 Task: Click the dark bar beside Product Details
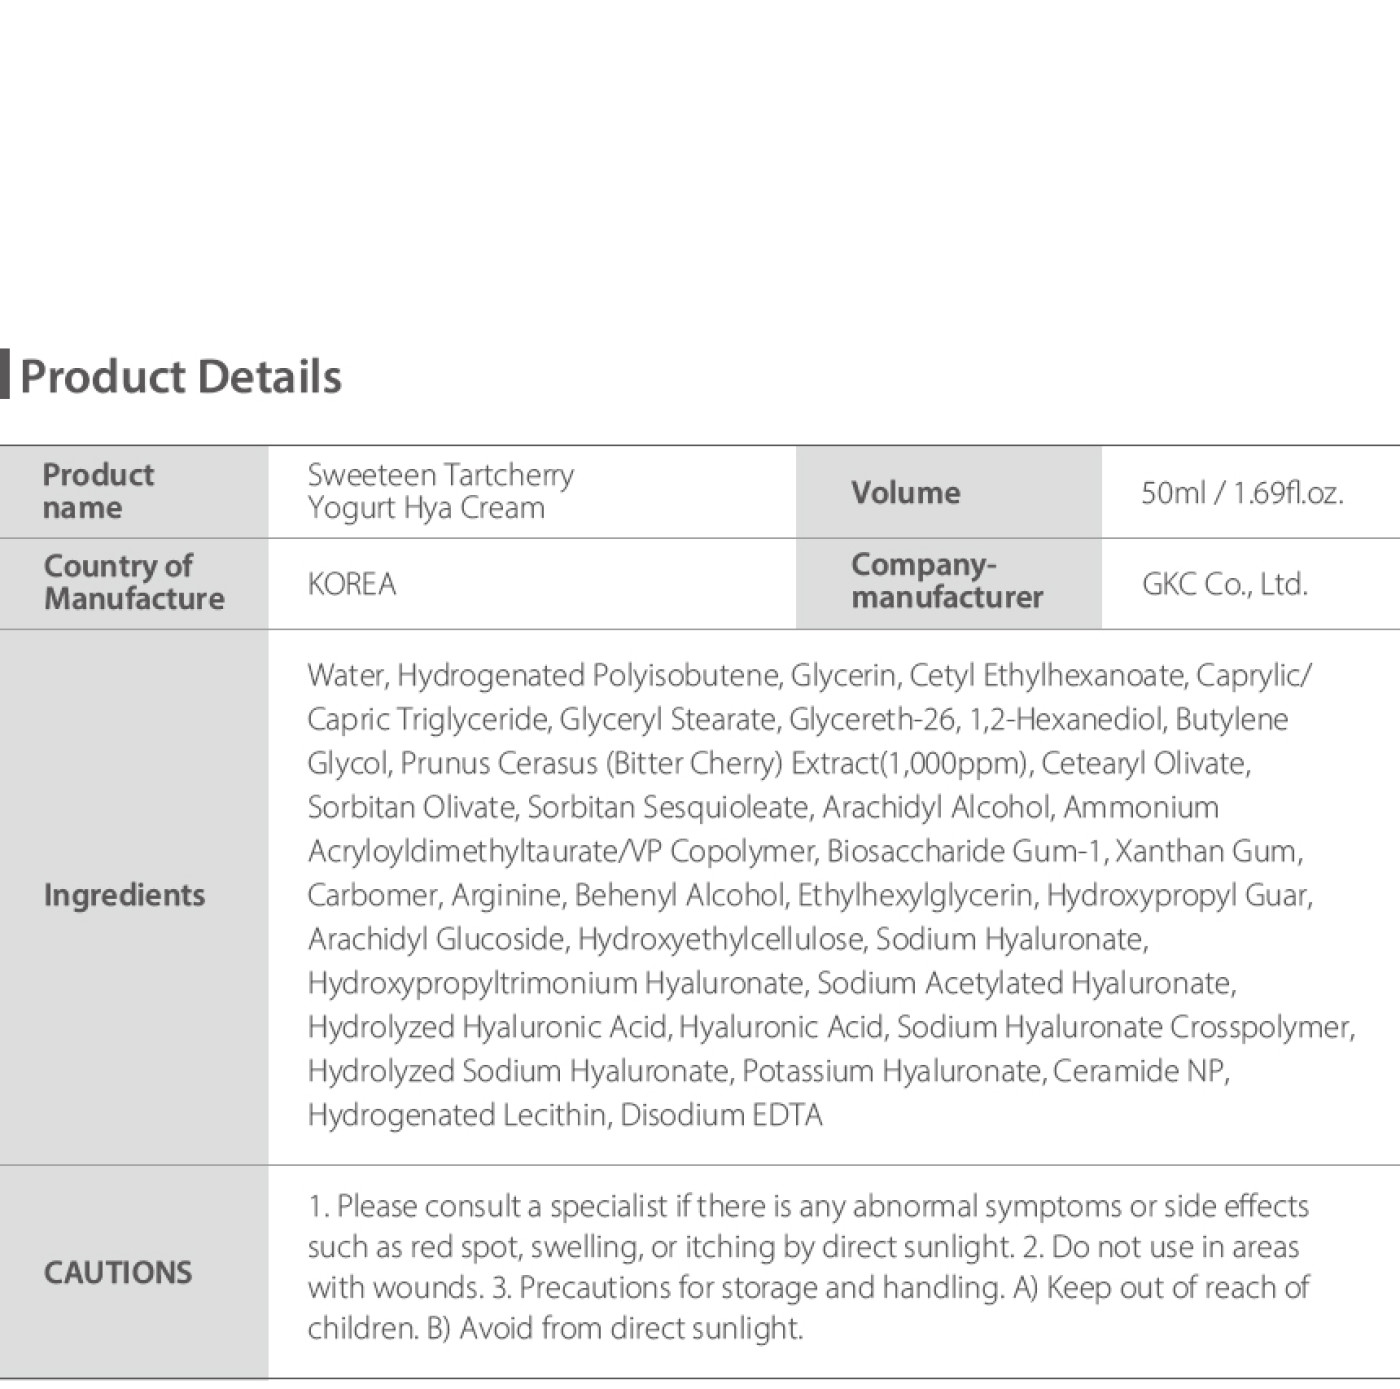[x=5, y=375]
